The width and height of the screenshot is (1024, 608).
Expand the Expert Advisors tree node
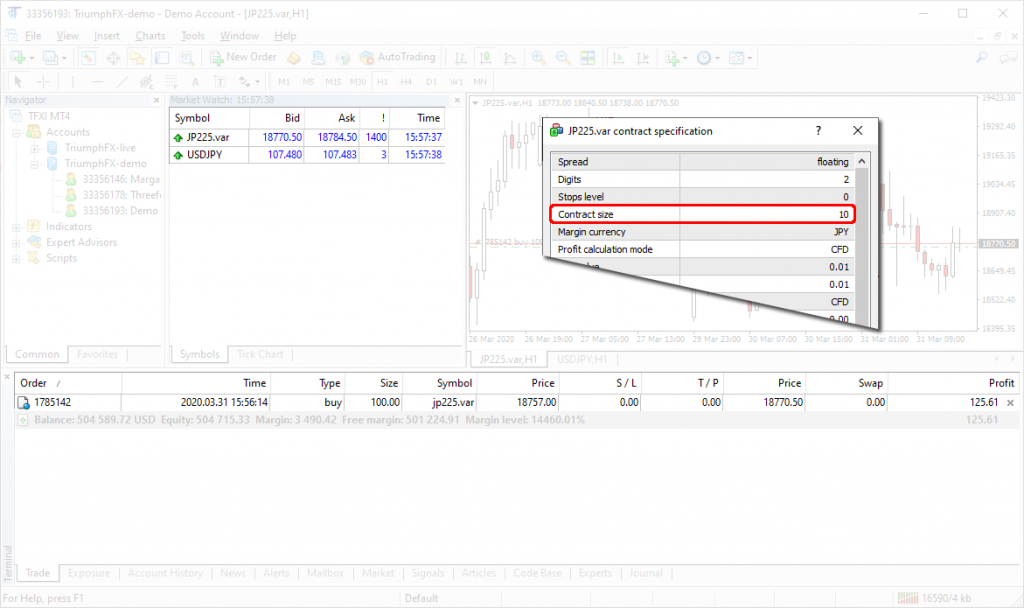pyautogui.click(x=16, y=243)
